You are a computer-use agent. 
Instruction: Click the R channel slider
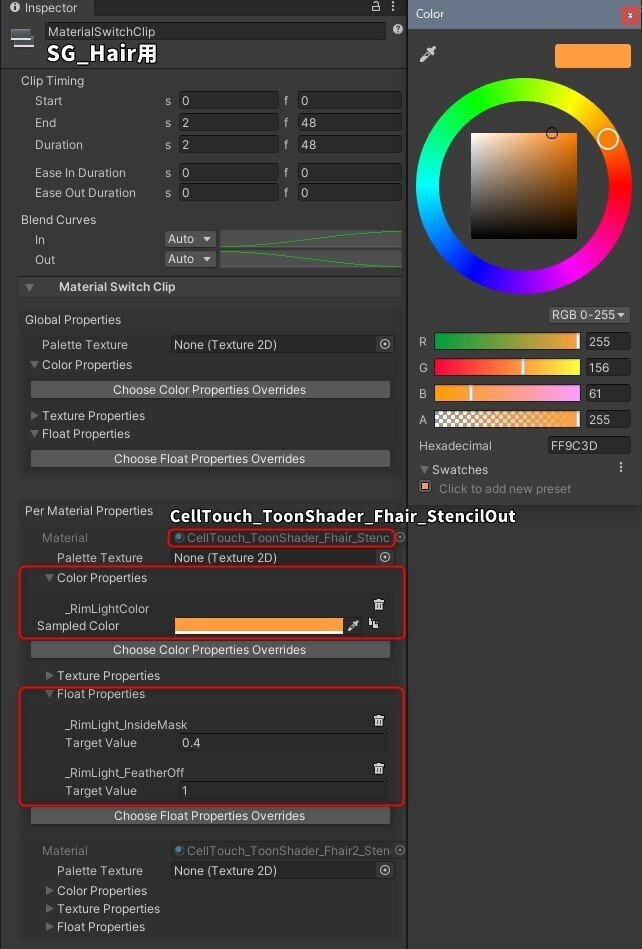[x=507, y=341]
